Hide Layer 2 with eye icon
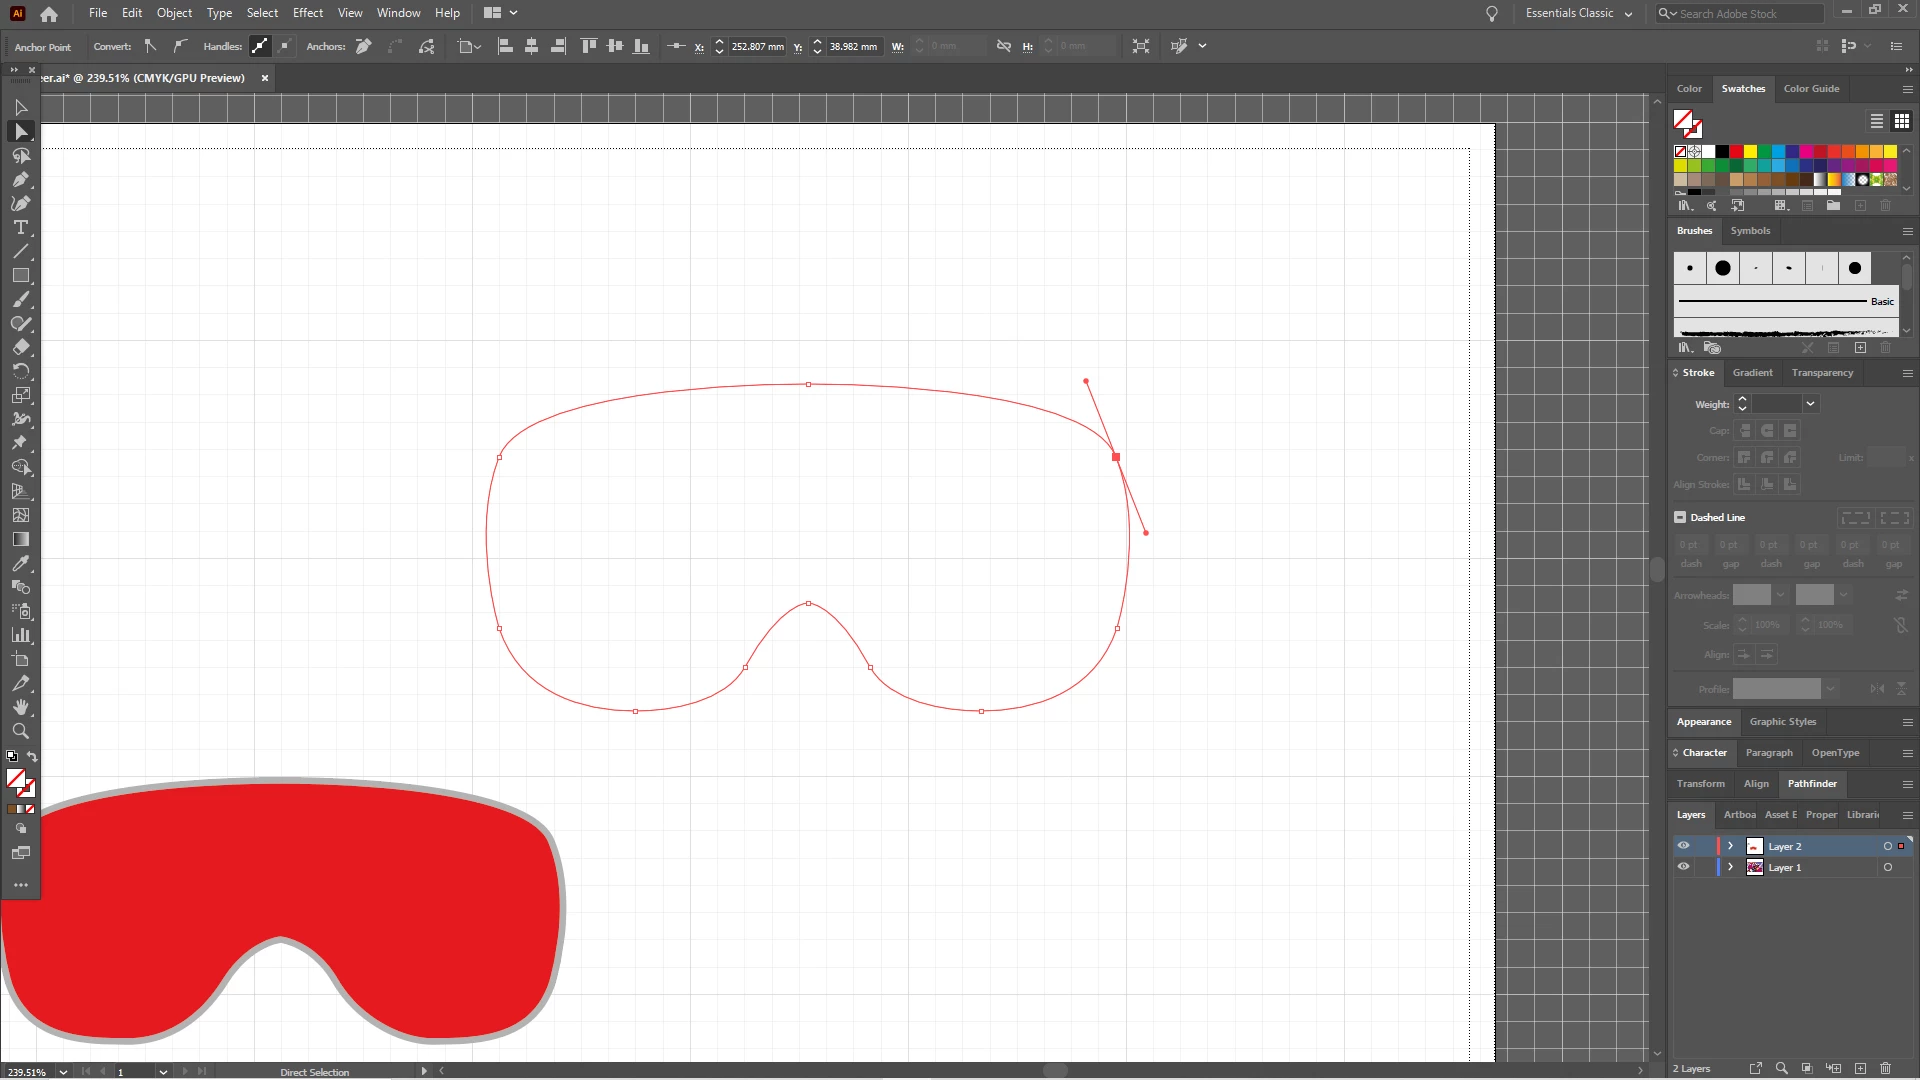 (x=1683, y=846)
